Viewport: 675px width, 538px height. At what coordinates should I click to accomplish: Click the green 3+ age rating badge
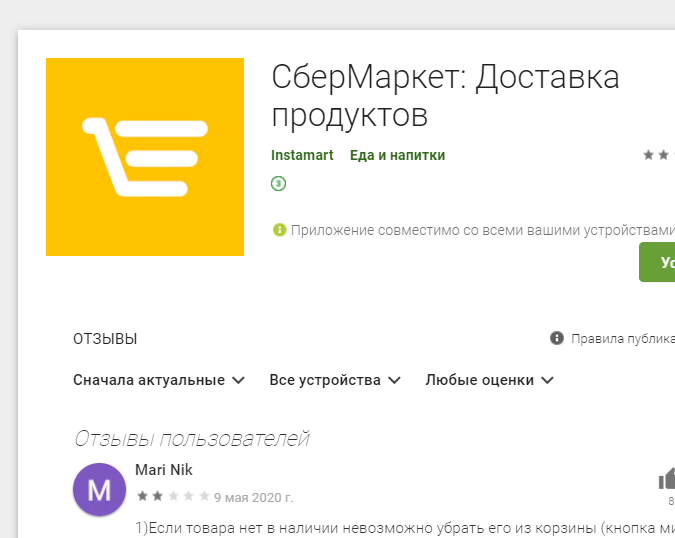[279, 184]
